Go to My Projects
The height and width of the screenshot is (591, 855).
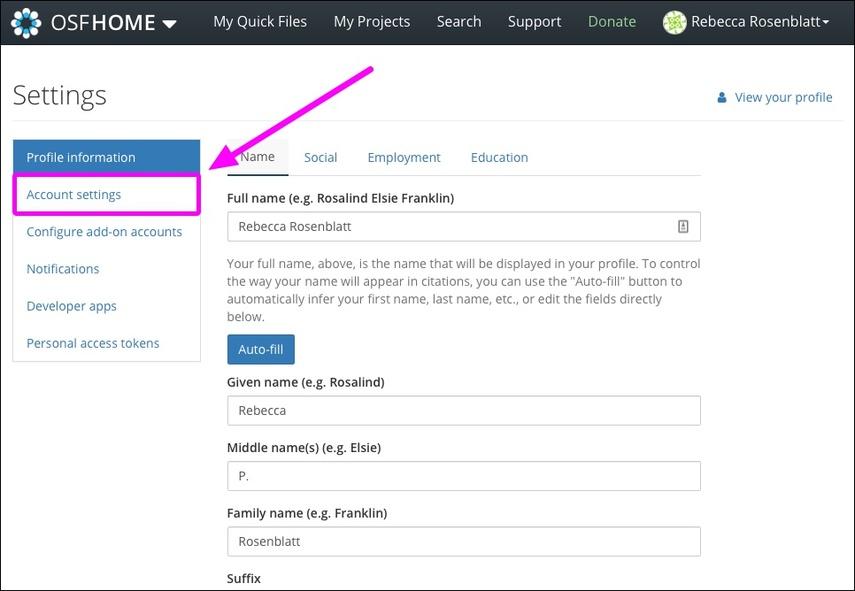point(372,22)
